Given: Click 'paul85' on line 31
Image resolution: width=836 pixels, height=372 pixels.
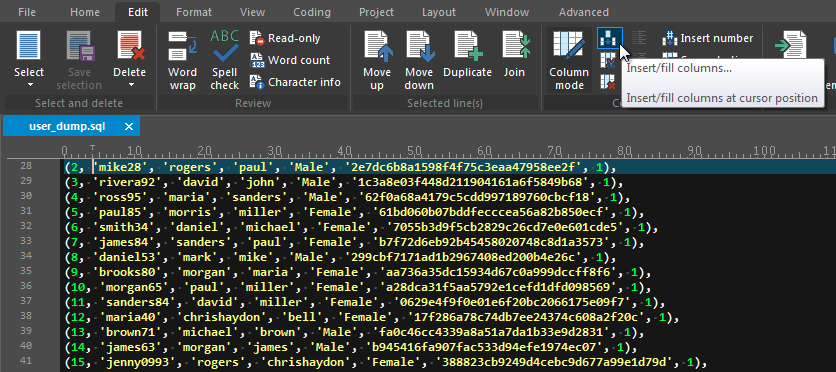Looking at the screenshot, I should [121, 213].
